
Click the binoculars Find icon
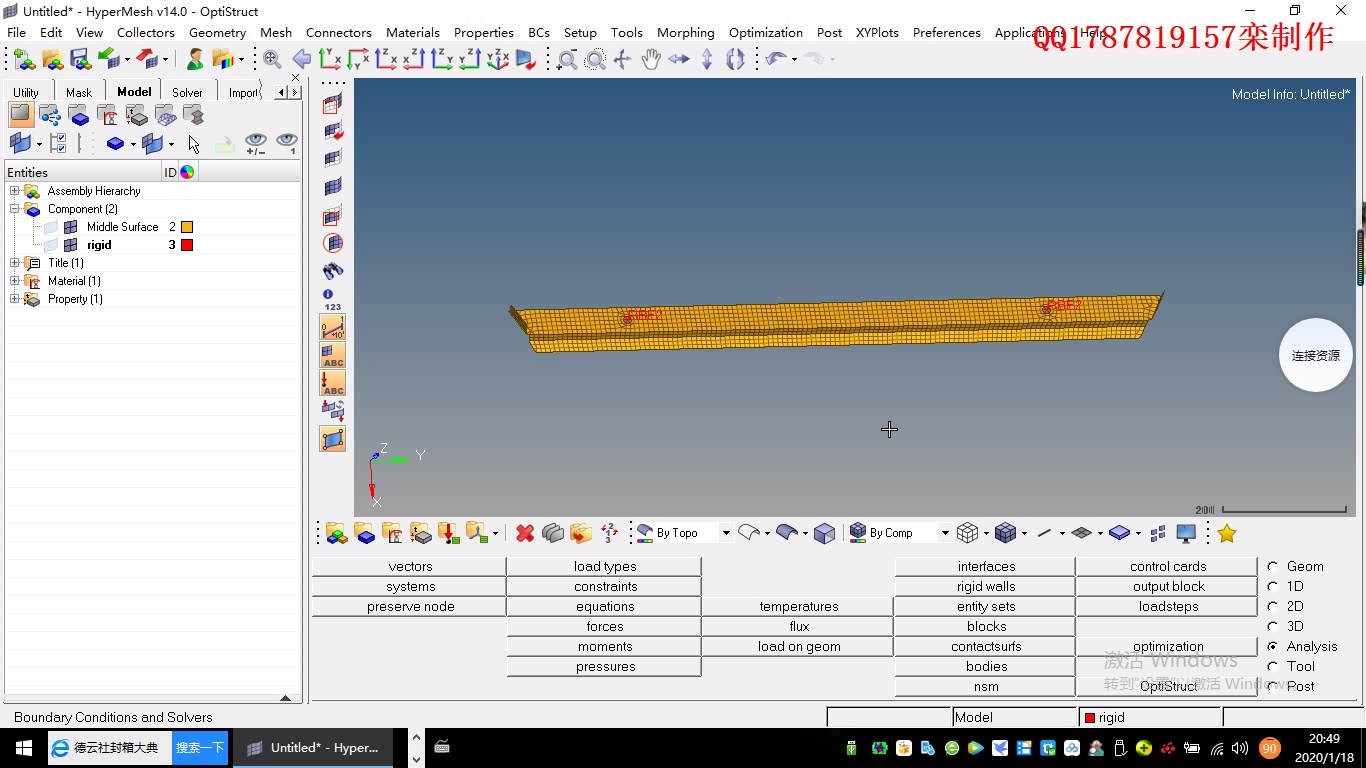333,271
